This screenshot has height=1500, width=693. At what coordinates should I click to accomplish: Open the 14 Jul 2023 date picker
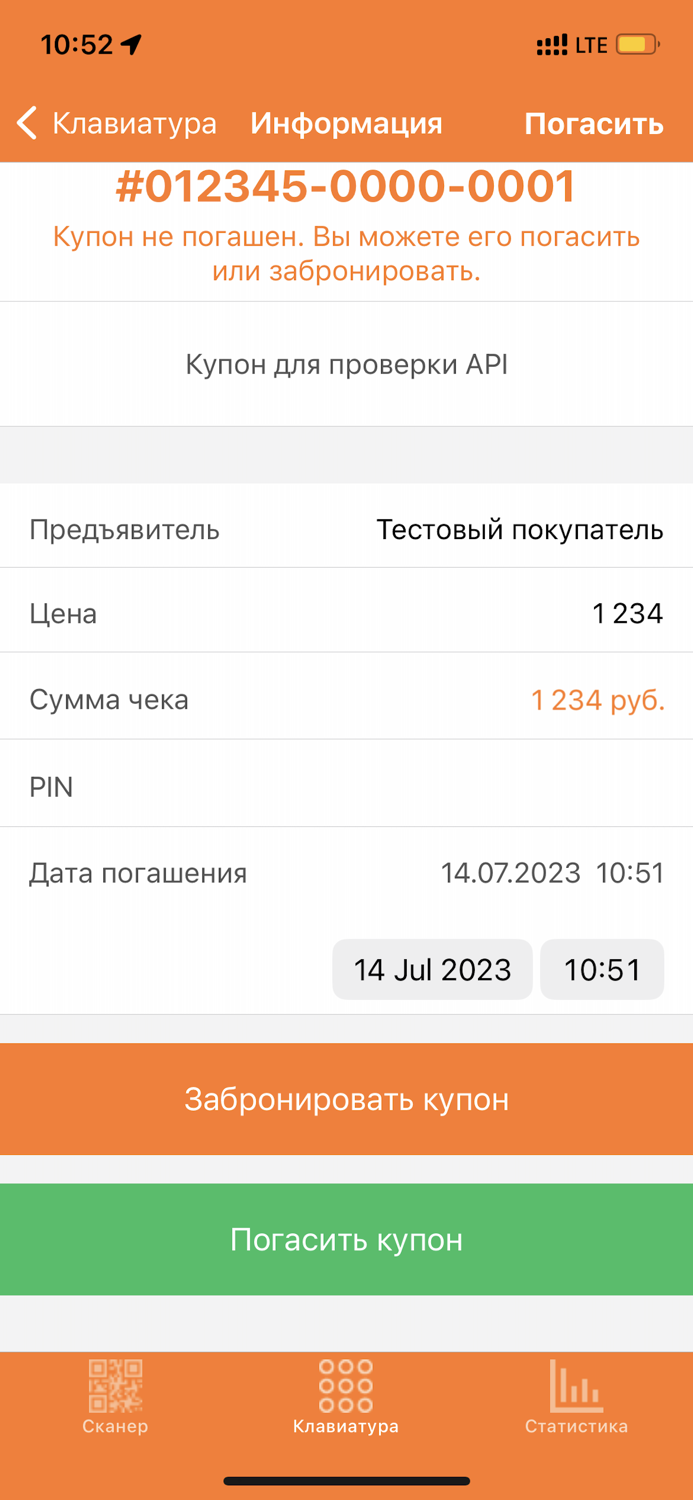coord(432,968)
